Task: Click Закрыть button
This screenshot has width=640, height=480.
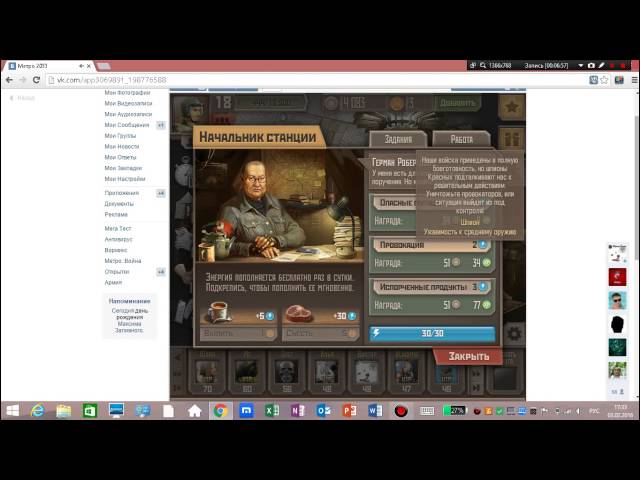Action: point(469,356)
